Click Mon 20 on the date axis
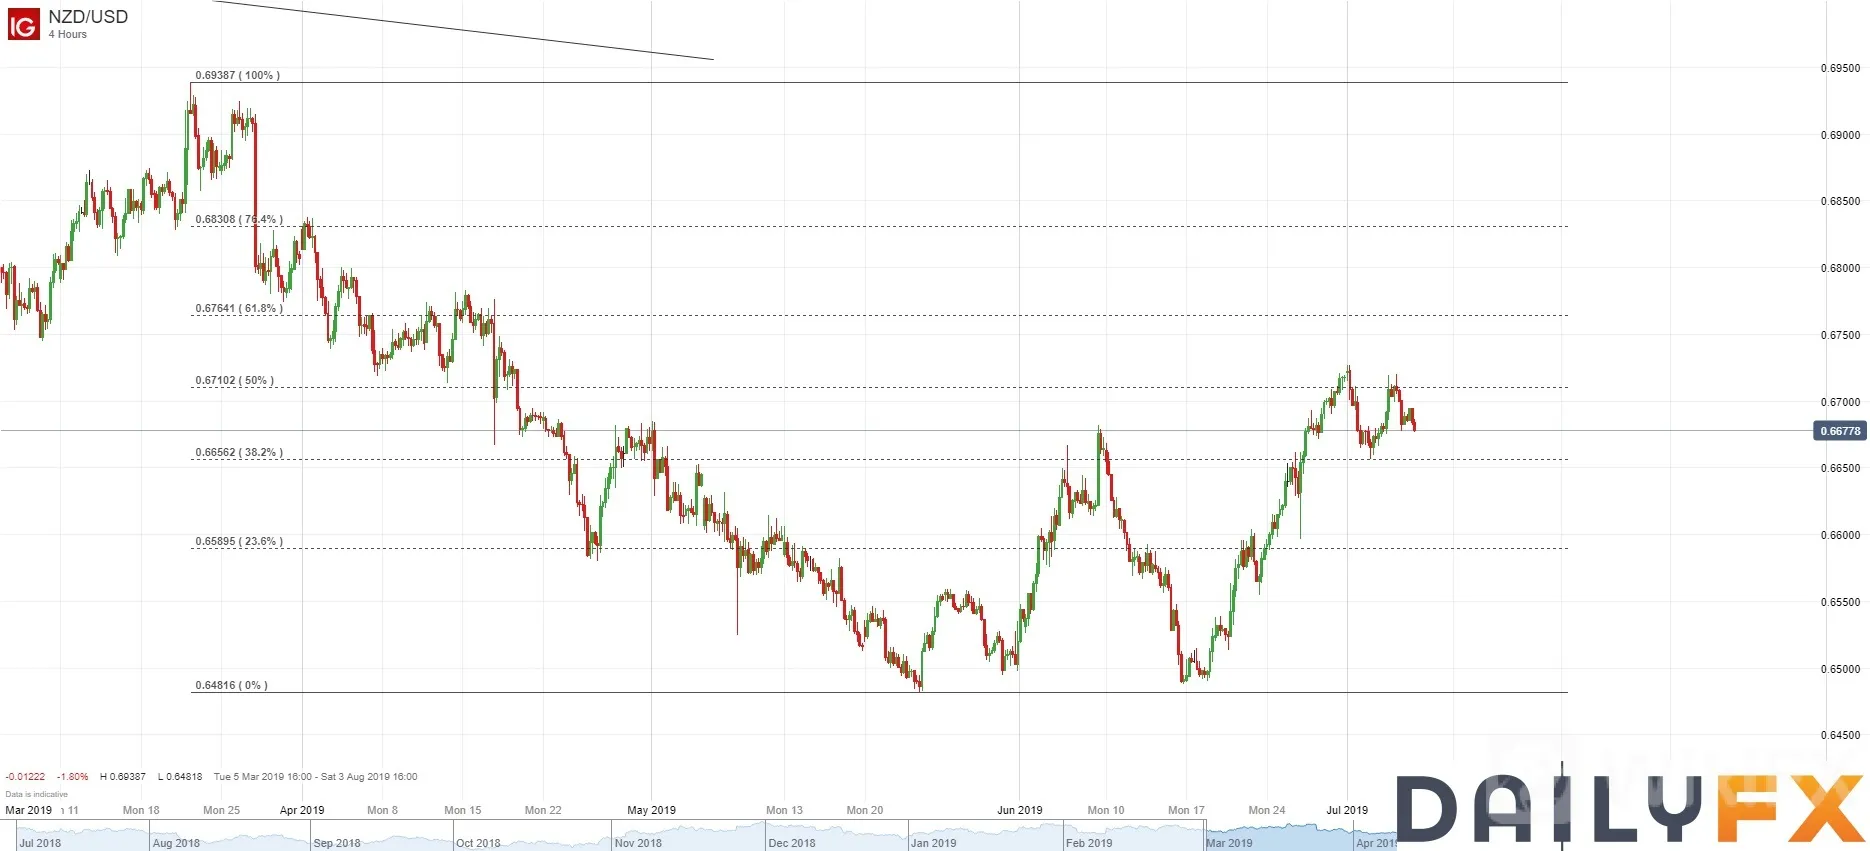Image resolution: width=1870 pixels, height=851 pixels. tap(865, 810)
